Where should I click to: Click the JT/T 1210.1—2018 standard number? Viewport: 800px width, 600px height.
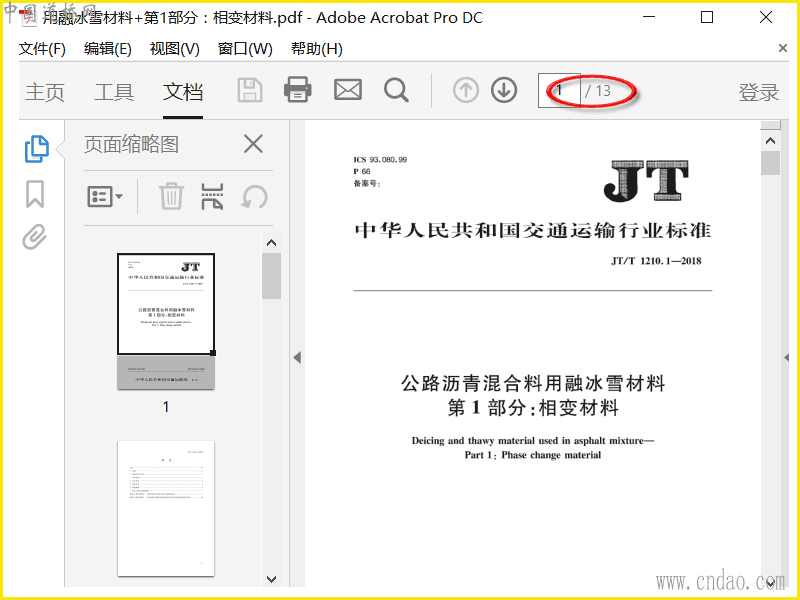pyautogui.click(x=656, y=261)
